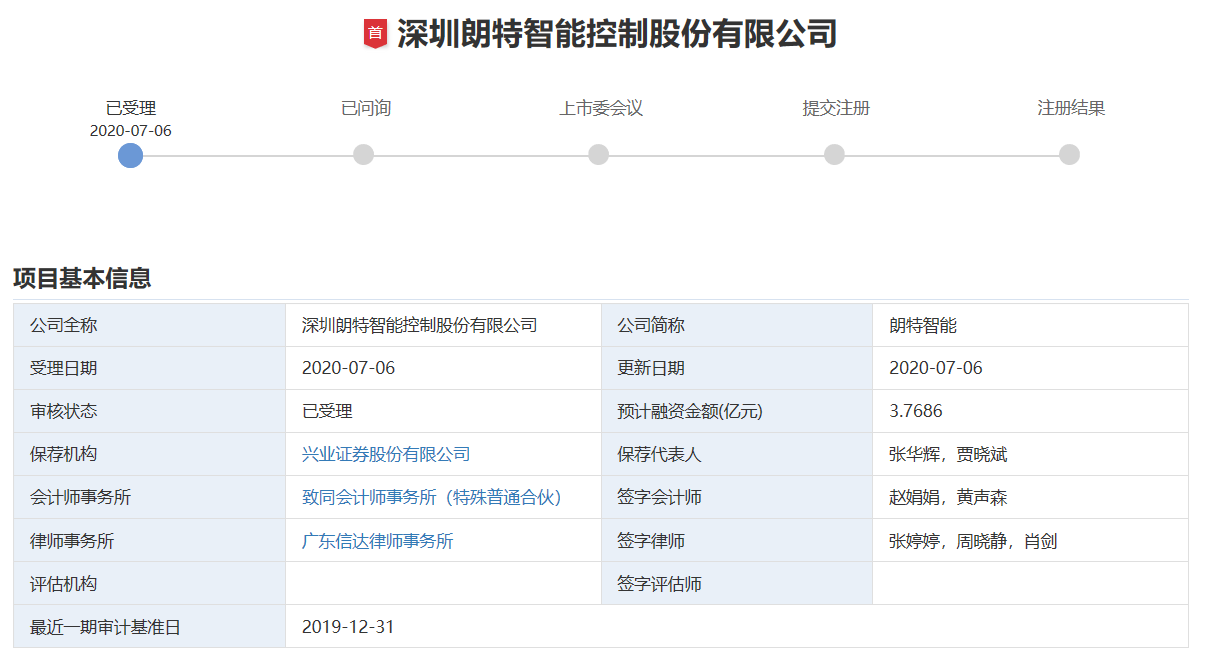1205x653 pixels.
Task: Click the 审核状态 label cell
Action: tap(149, 411)
